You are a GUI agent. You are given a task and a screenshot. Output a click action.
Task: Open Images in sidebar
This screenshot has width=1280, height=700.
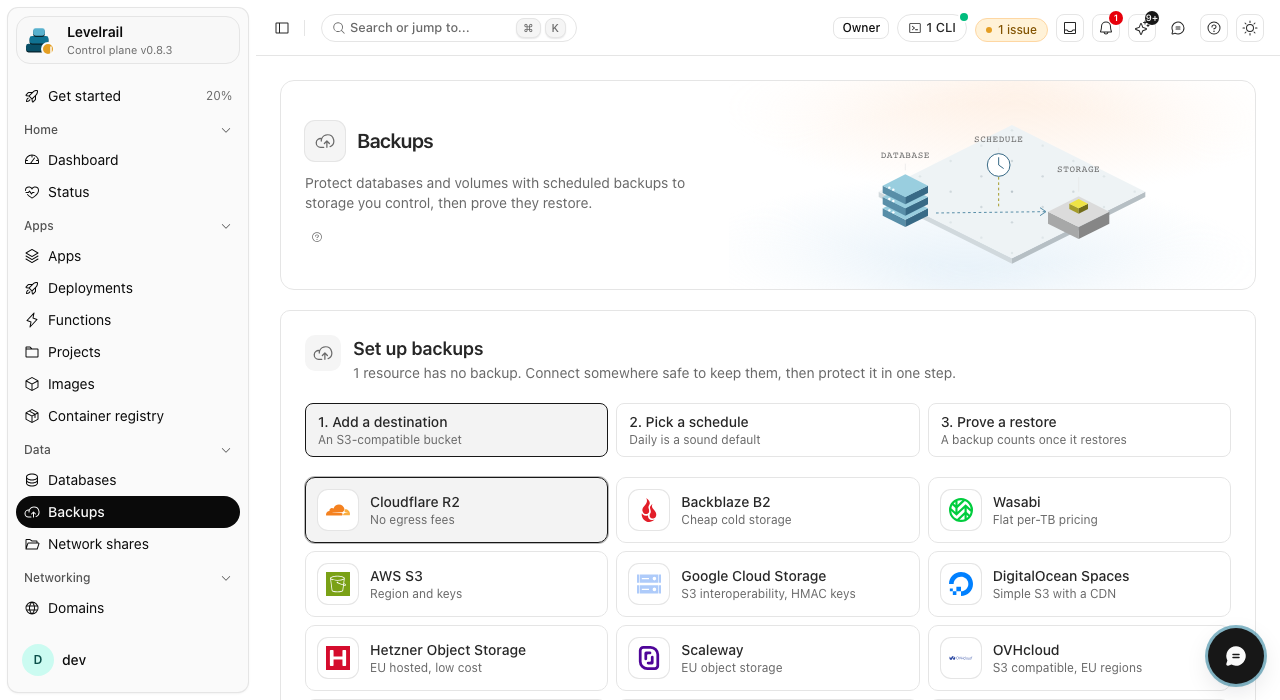(x=128, y=384)
